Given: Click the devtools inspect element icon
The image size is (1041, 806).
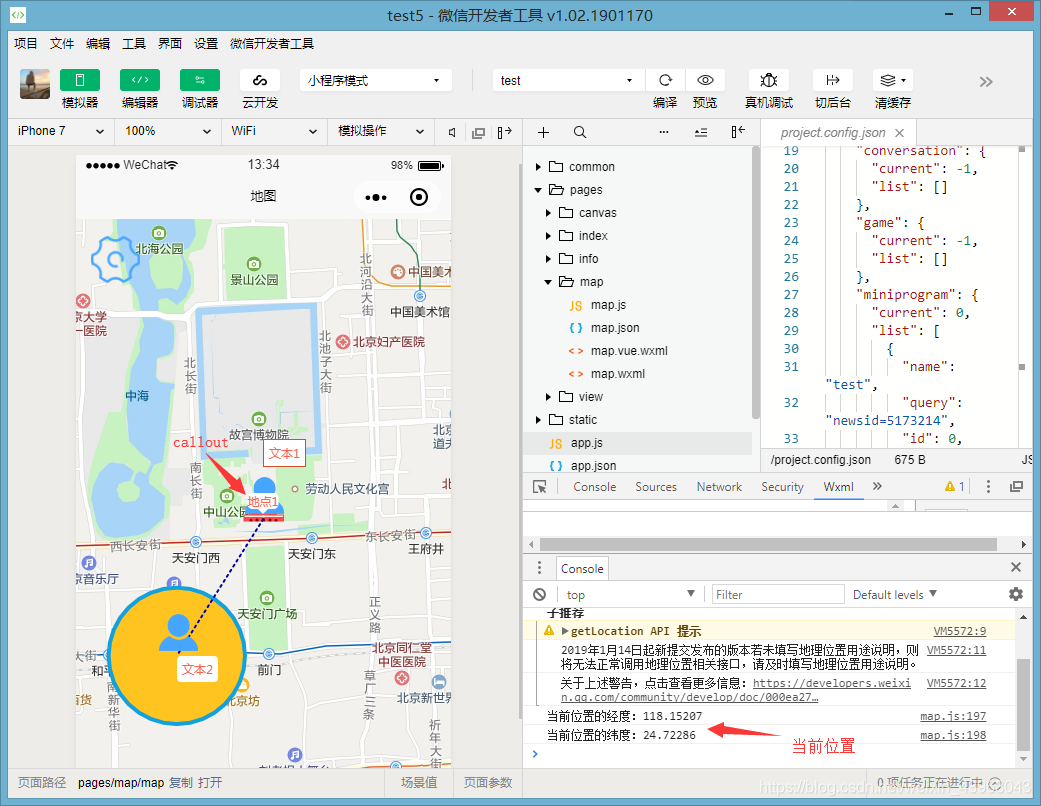Looking at the screenshot, I should pos(540,487).
